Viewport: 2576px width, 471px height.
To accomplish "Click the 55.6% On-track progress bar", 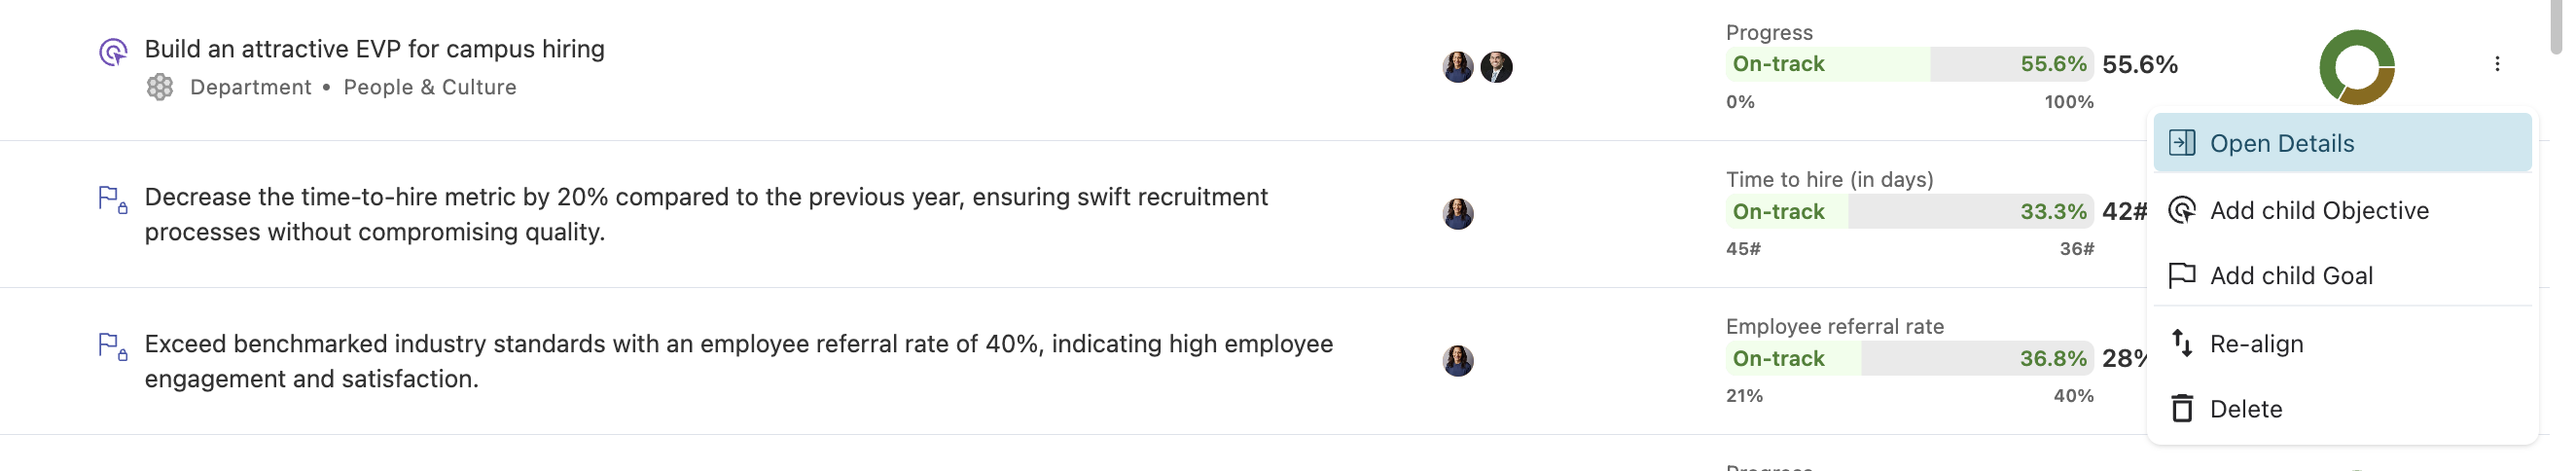I will coord(1908,64).
